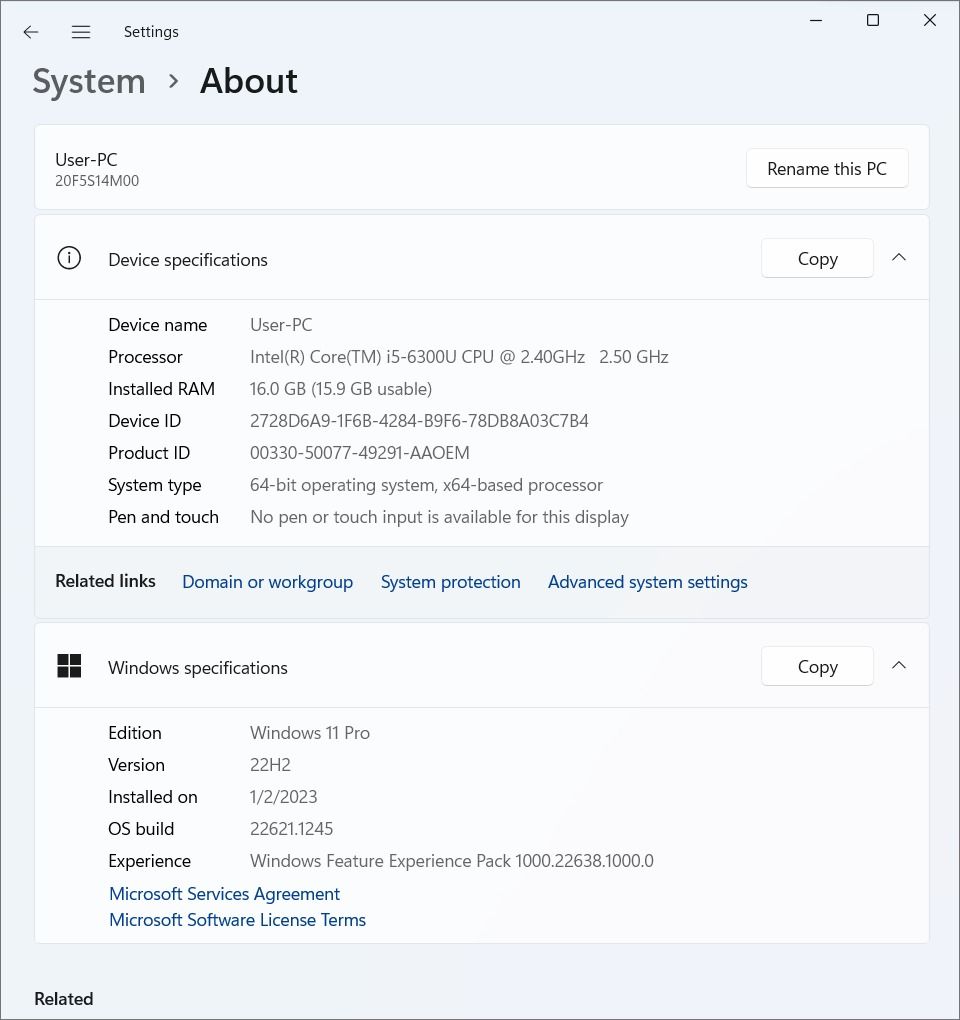This screenshot has width=960, height=1020.
Task: Click the breadcrumb chevron separator
Action: (173, 81)
